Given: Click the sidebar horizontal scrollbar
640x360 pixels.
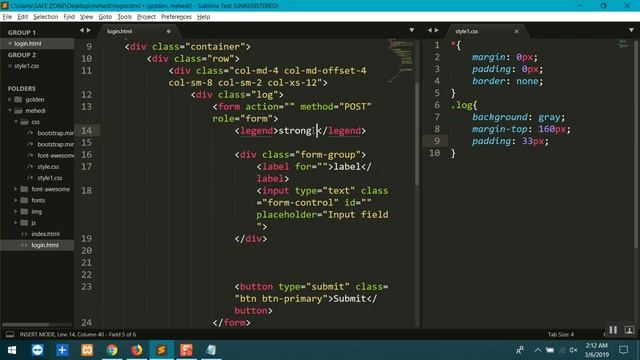Looking at the screenshot, I should click(x=25, y=324).
